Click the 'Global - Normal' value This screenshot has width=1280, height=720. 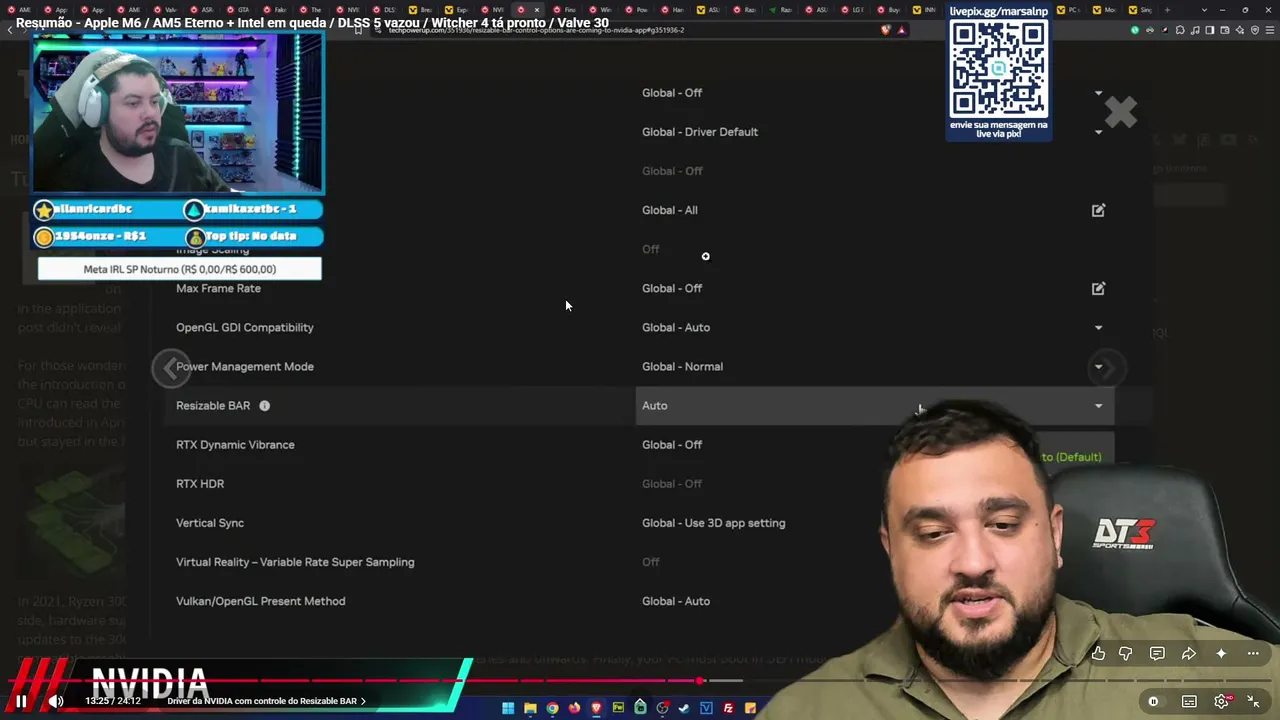[x=682, y=367]
